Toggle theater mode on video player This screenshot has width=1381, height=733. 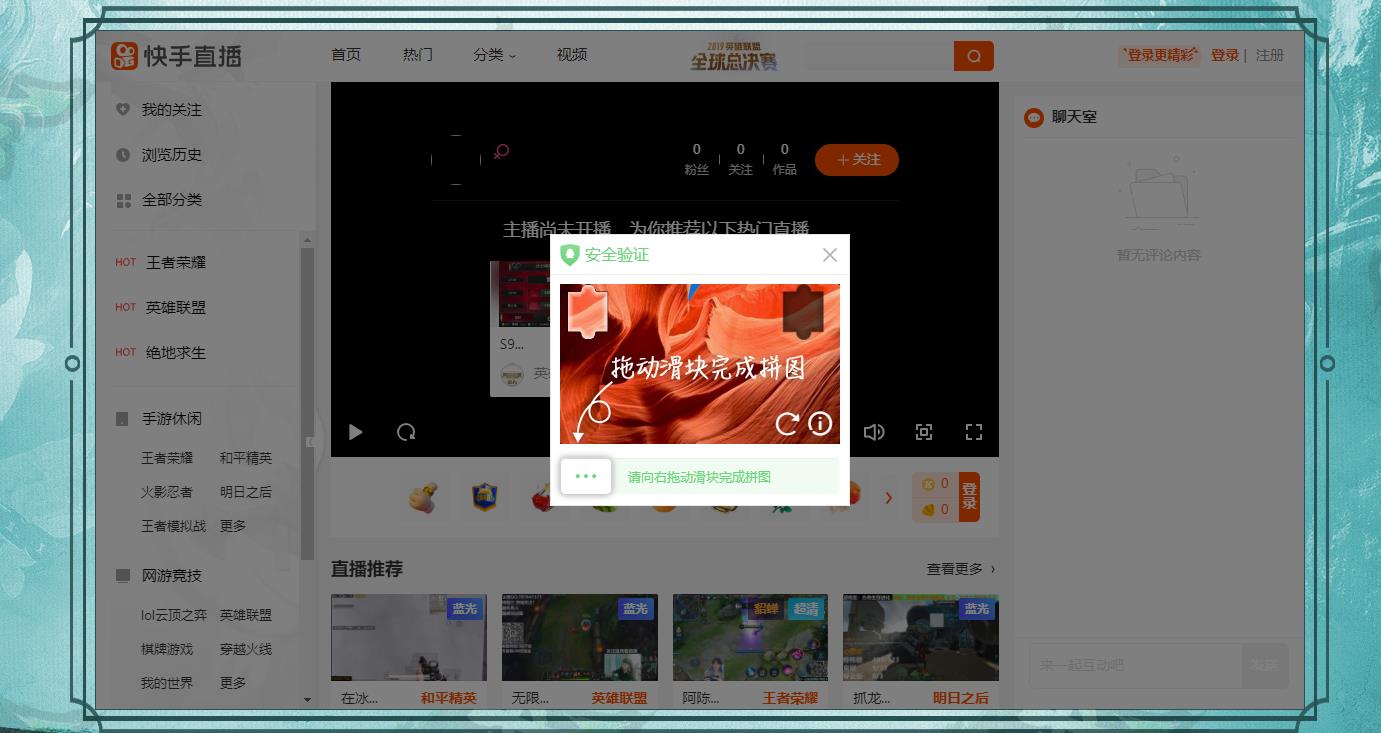924,432
